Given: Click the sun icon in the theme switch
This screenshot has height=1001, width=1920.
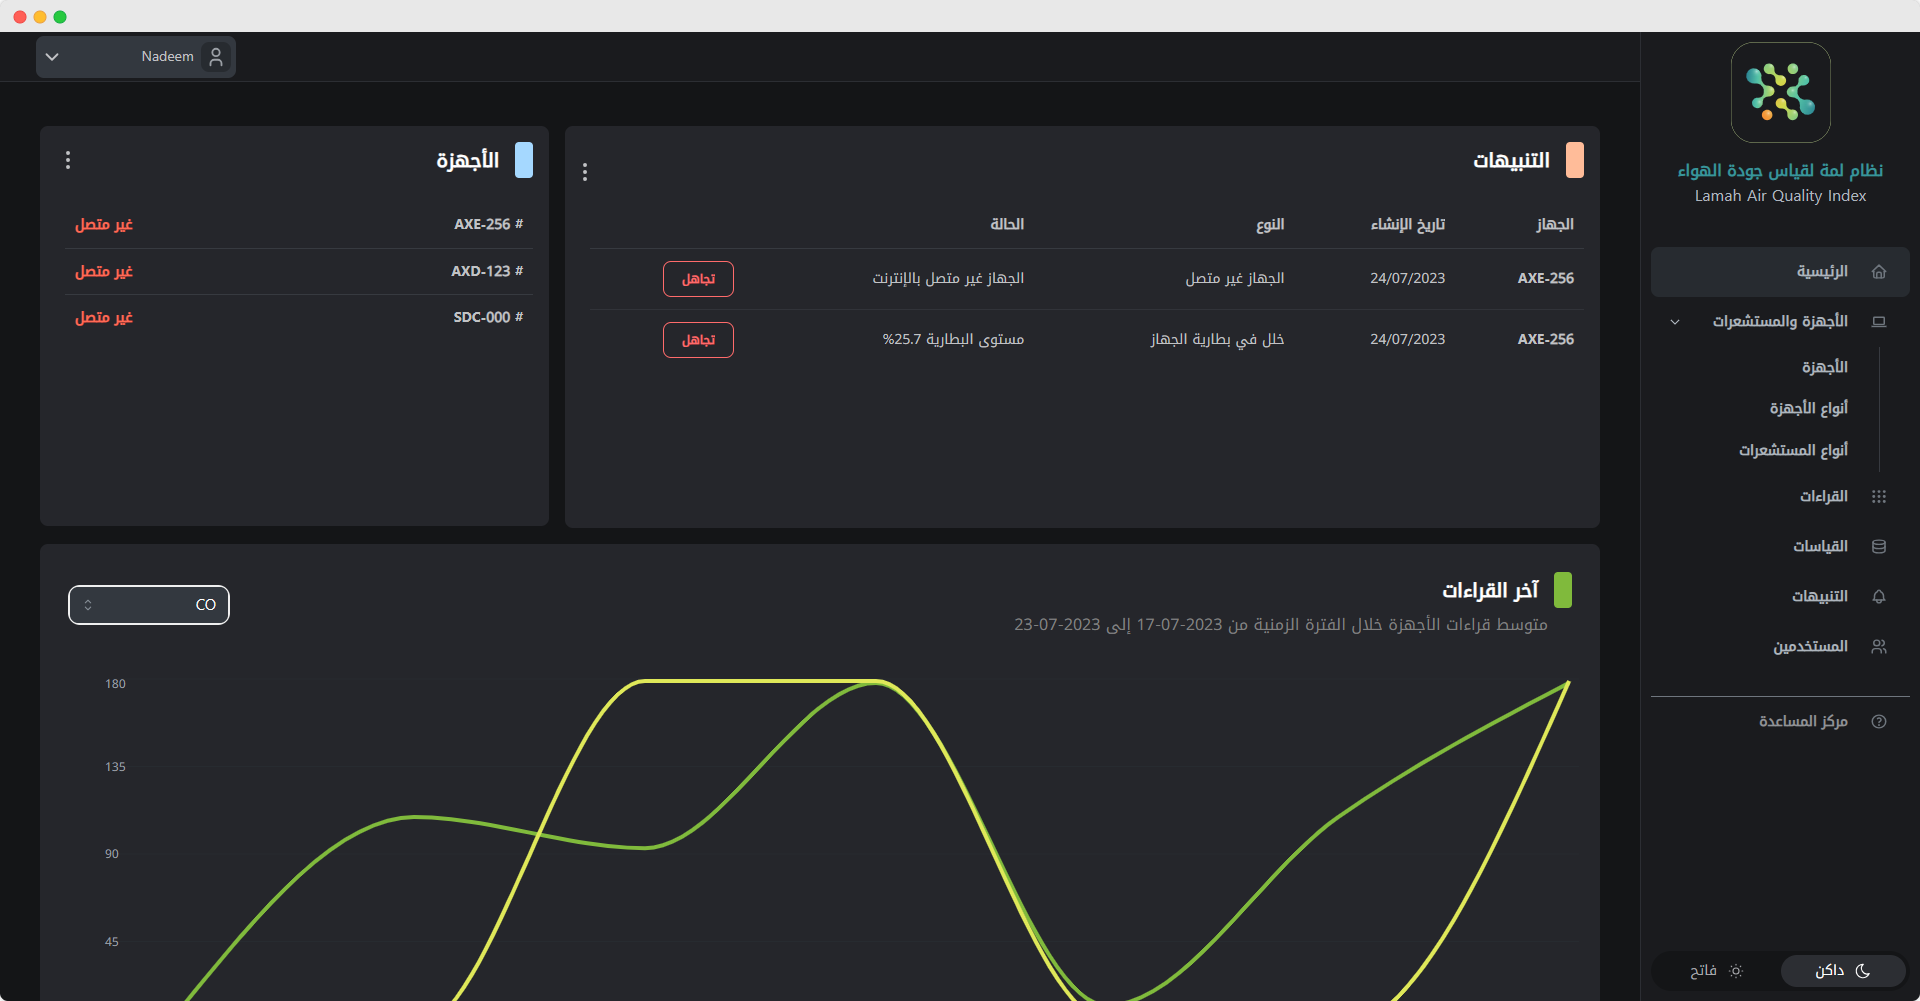Looking at the screenshot, I should (x=1736, y=971).
